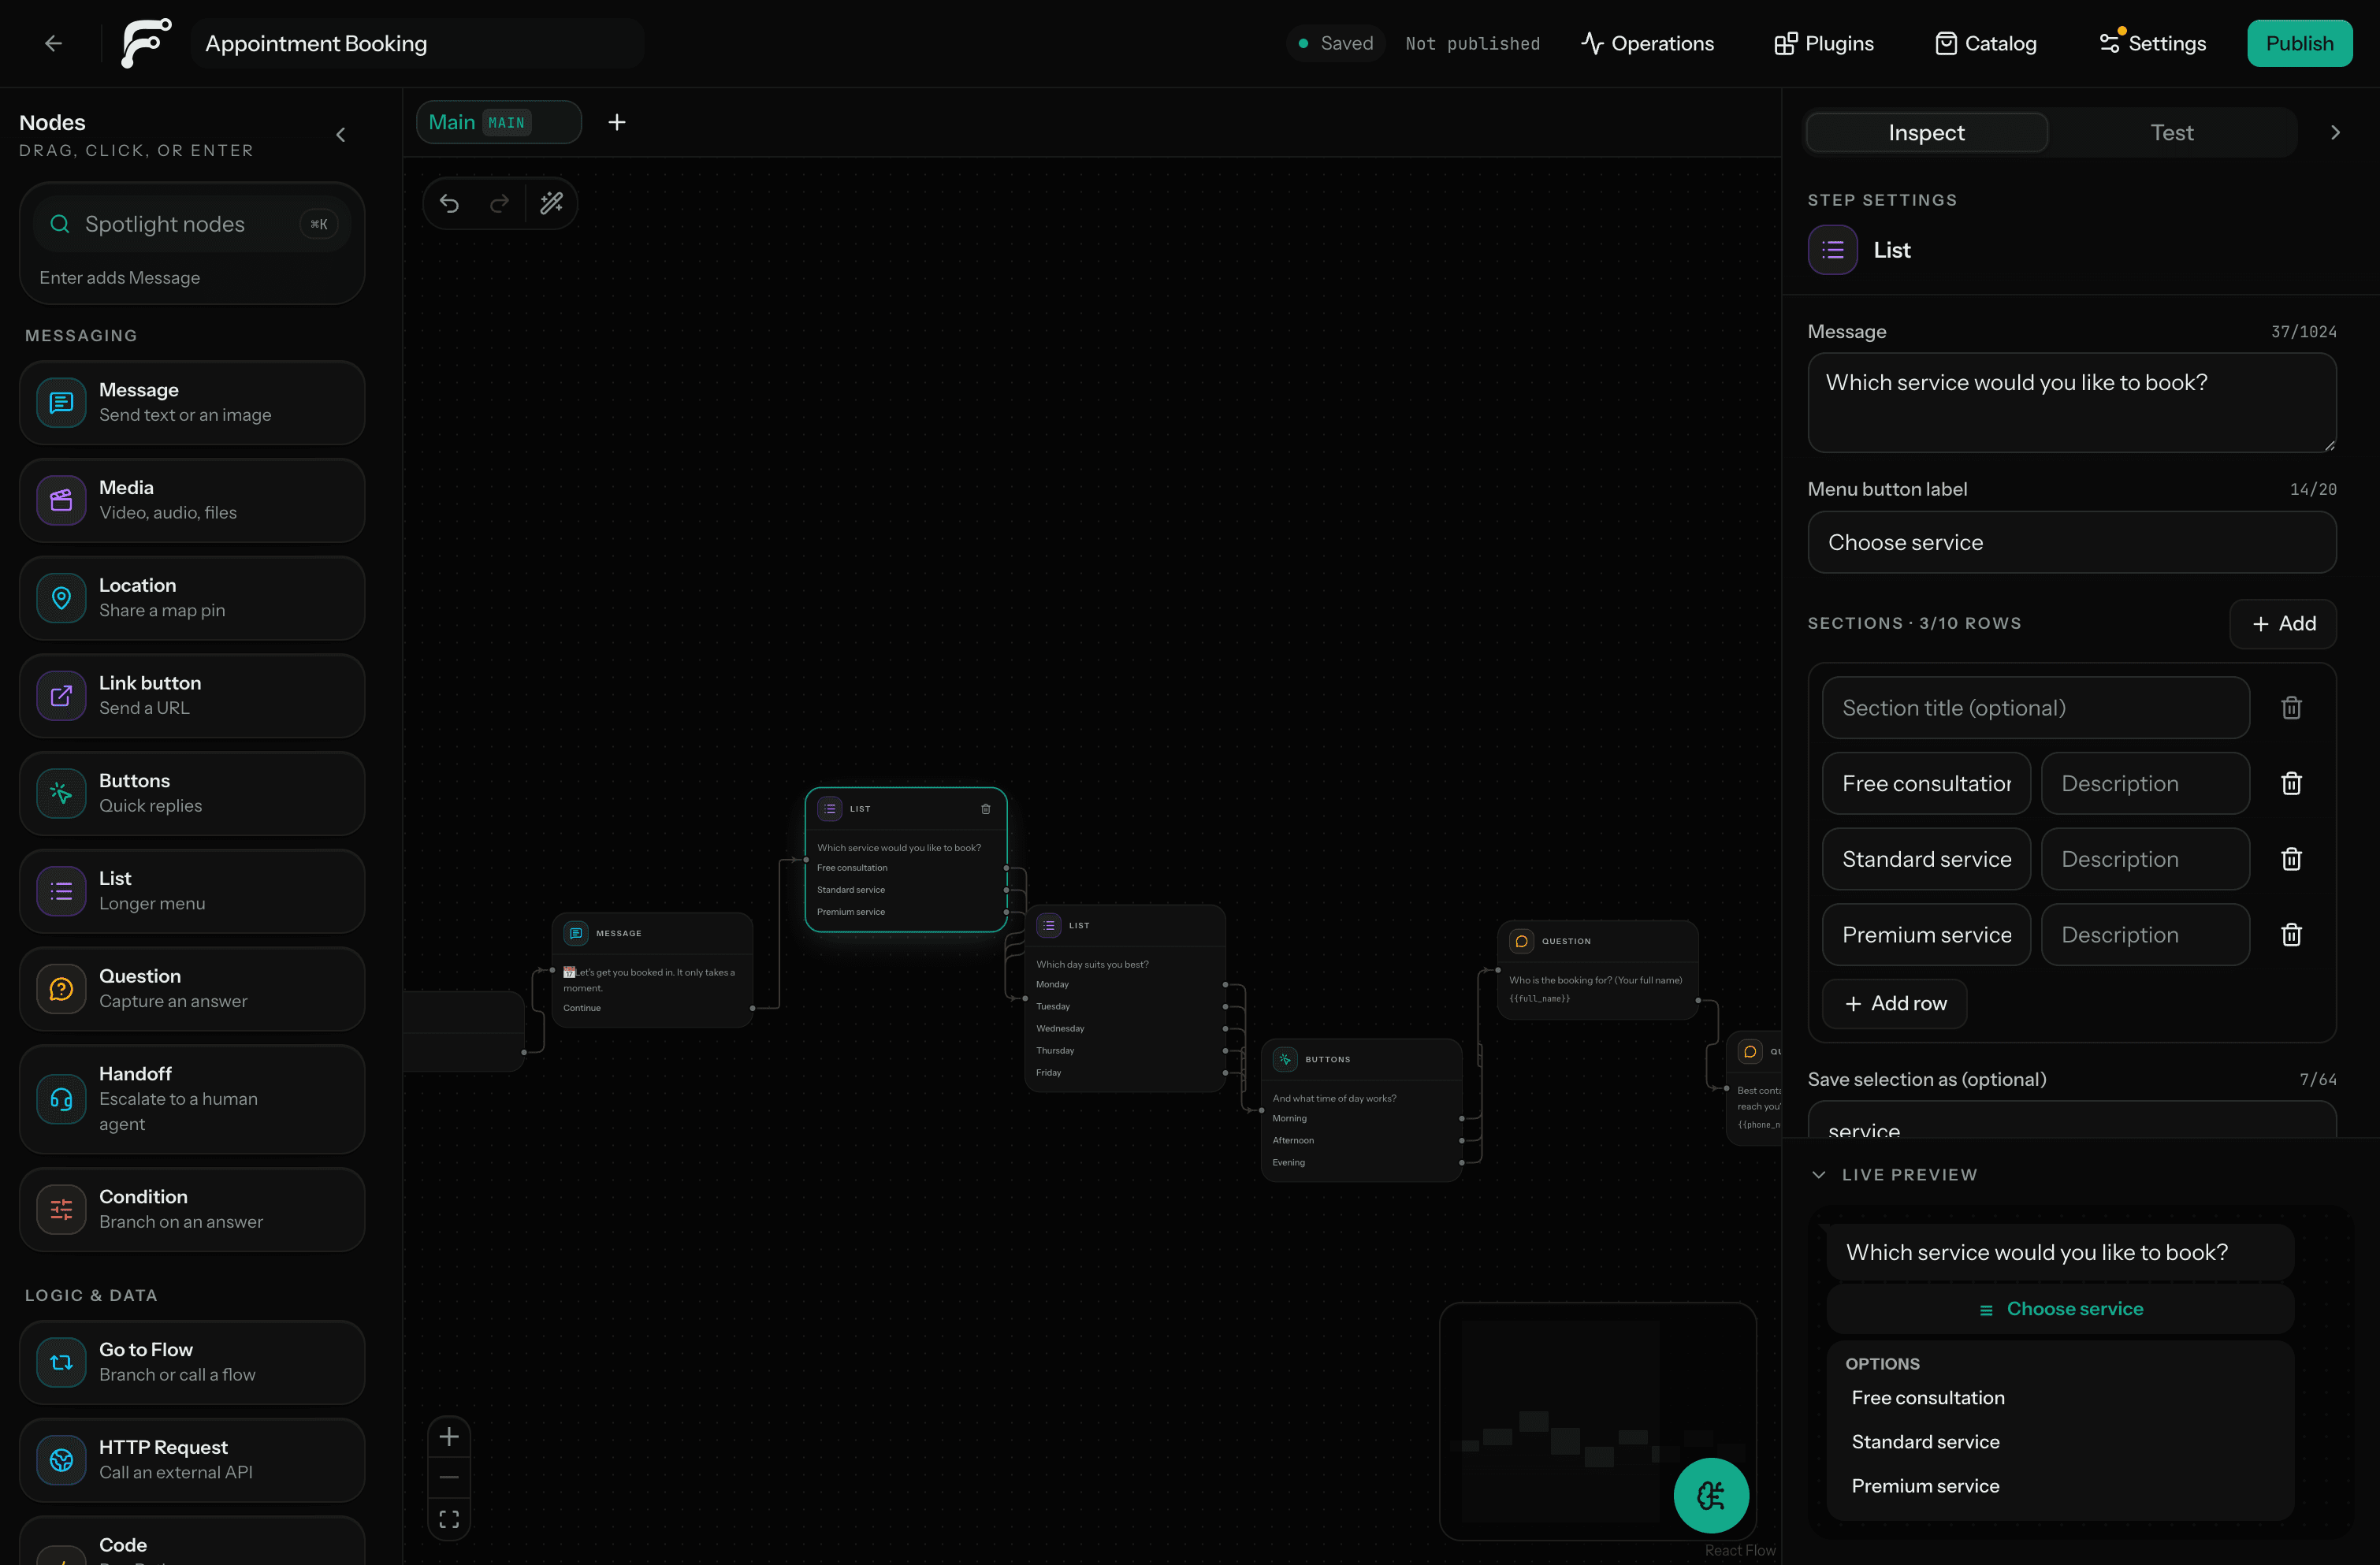
Task: Edit the Menu button label field
Action: pos(2072,542)
